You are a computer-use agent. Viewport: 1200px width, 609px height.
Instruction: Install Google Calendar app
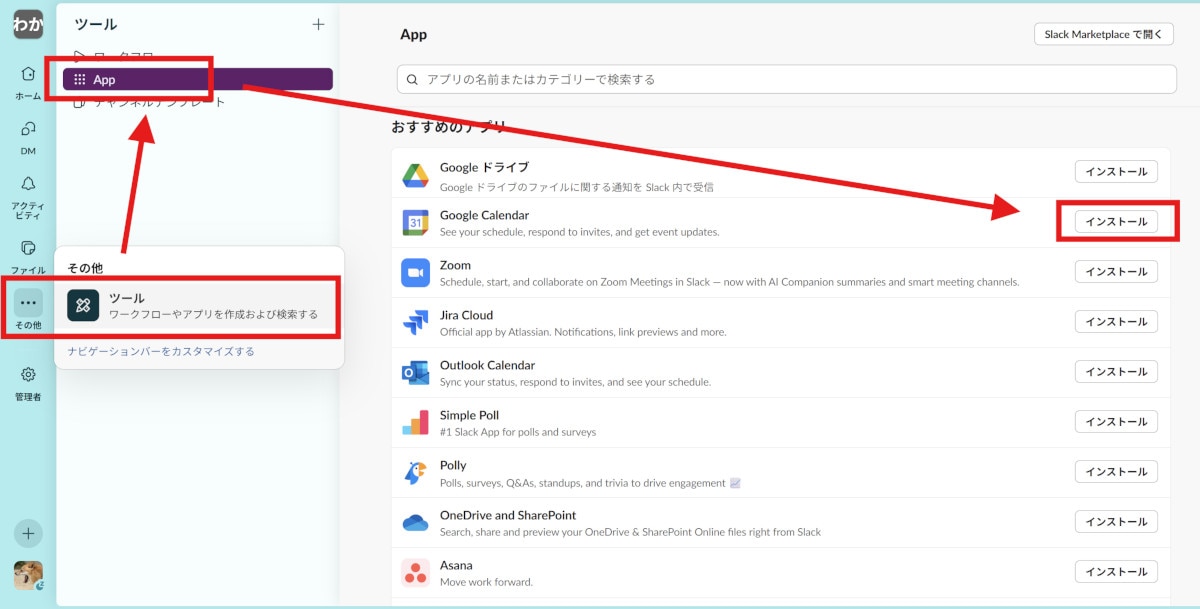(1116, 222)
